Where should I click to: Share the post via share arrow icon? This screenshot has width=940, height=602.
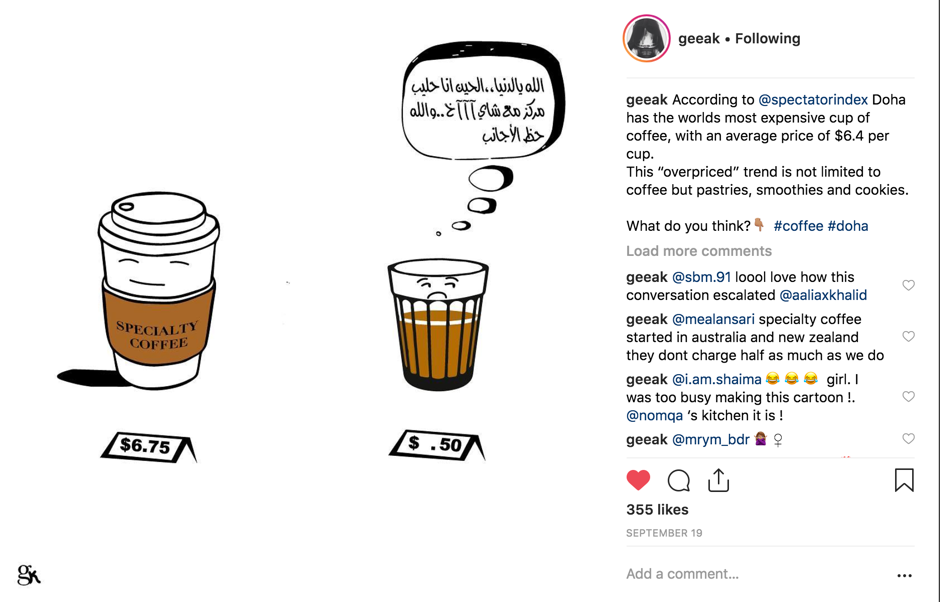point(718,480)
